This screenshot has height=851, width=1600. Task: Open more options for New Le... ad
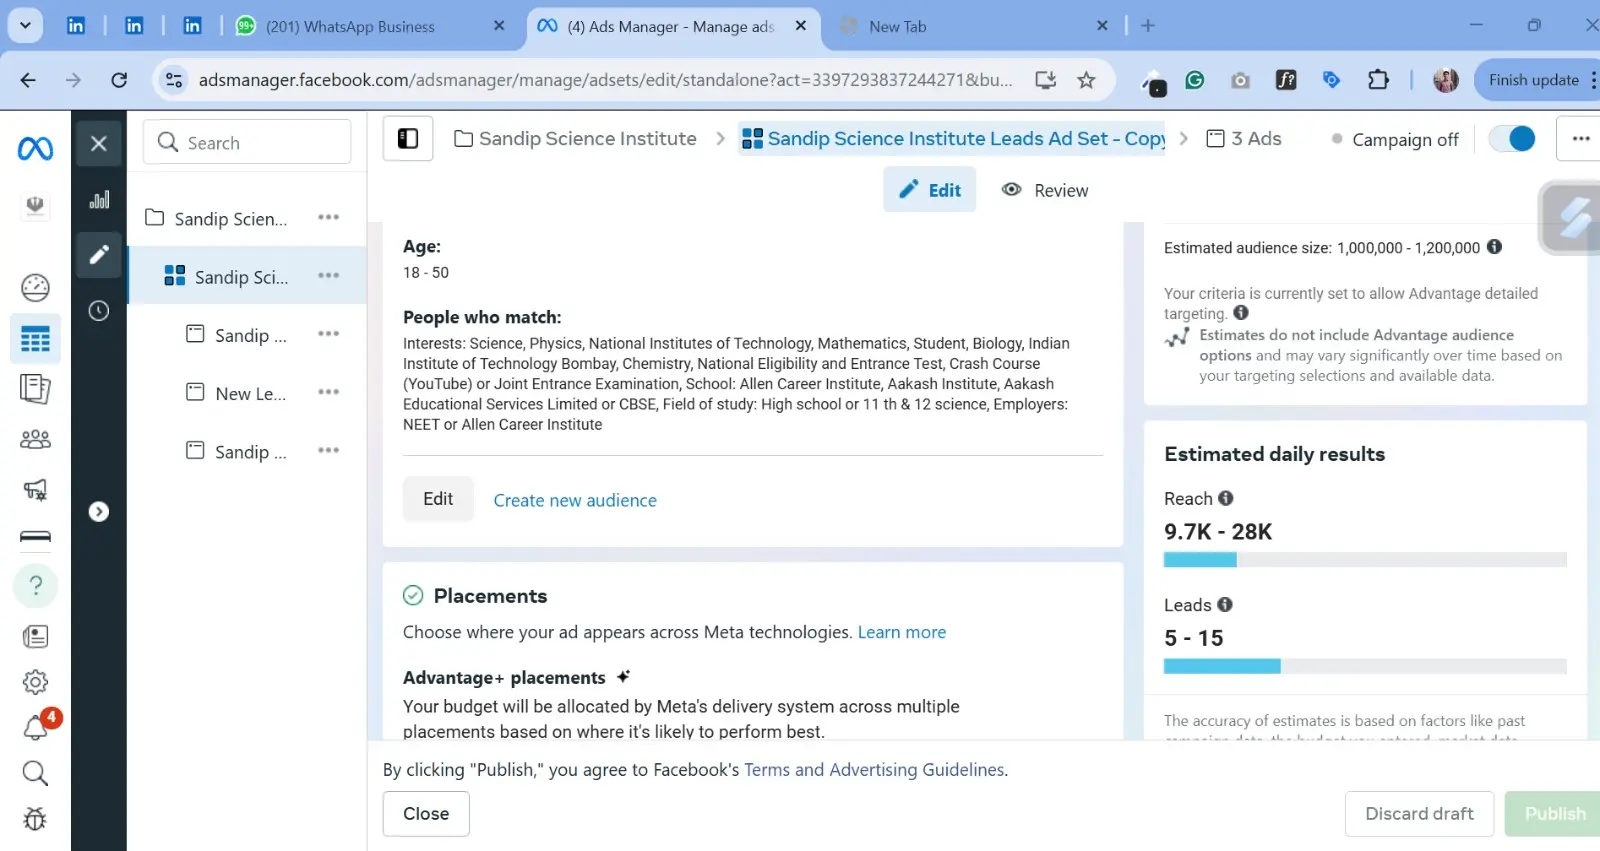(x=328, y=393)
